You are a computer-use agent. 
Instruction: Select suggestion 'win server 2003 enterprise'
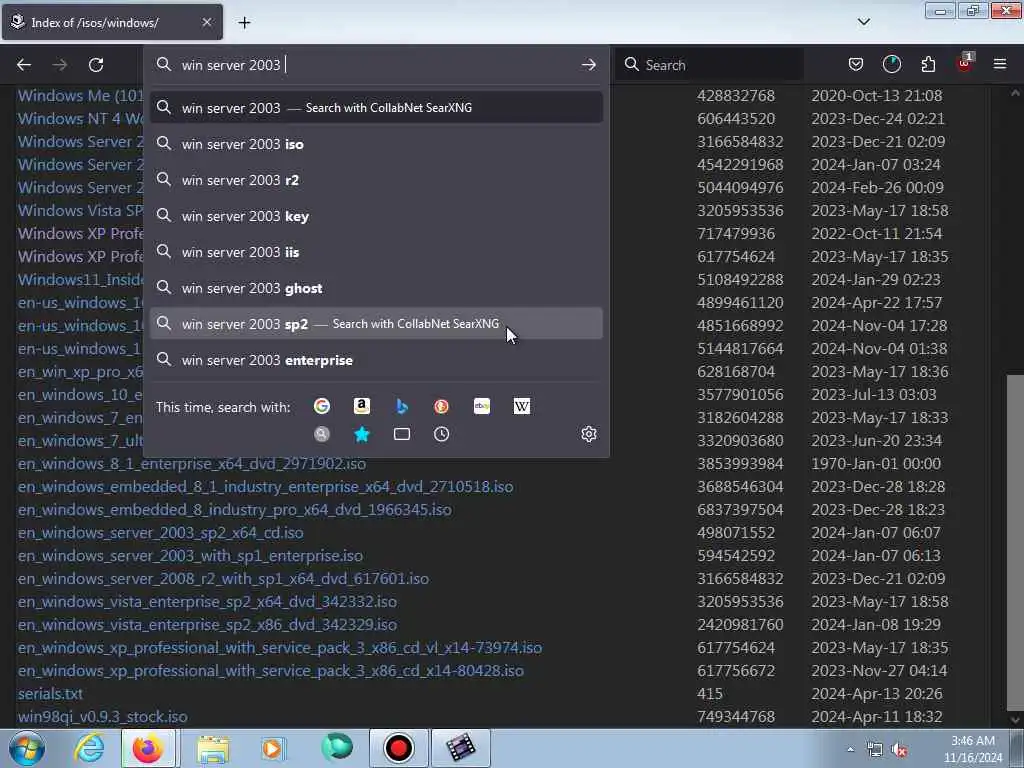click(376, 360)
